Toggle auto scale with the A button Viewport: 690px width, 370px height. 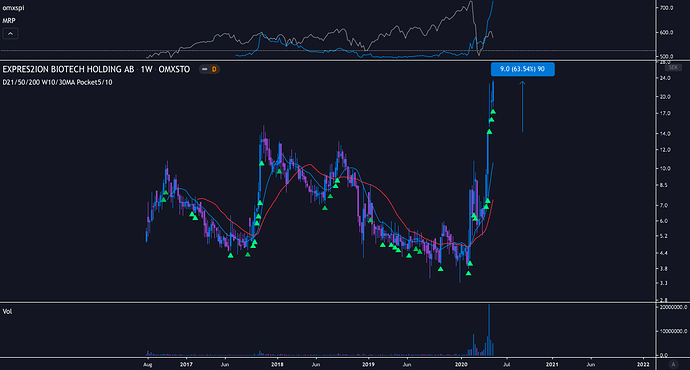pyautogui.click(x=673, y=364)
